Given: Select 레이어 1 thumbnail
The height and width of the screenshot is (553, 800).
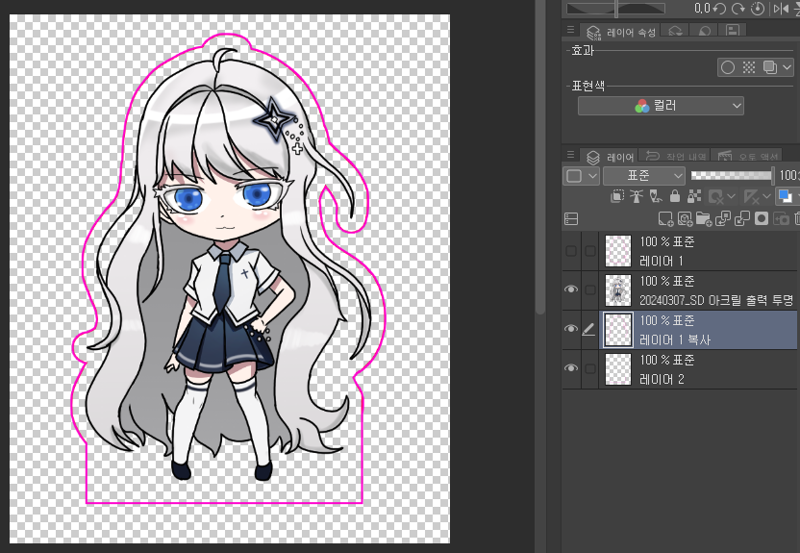Looking at the screenshot, I should [618, 251].
